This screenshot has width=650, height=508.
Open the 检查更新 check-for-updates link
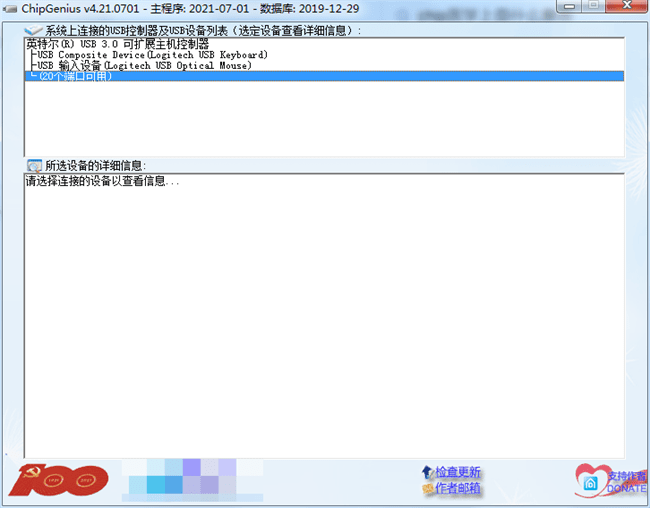458,472
